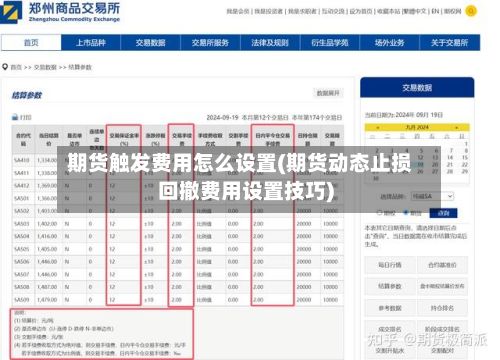The height and width of the screenshot is (360, 500).
Task: Open the 交易数据 menu
Action: tap(151, 42)
